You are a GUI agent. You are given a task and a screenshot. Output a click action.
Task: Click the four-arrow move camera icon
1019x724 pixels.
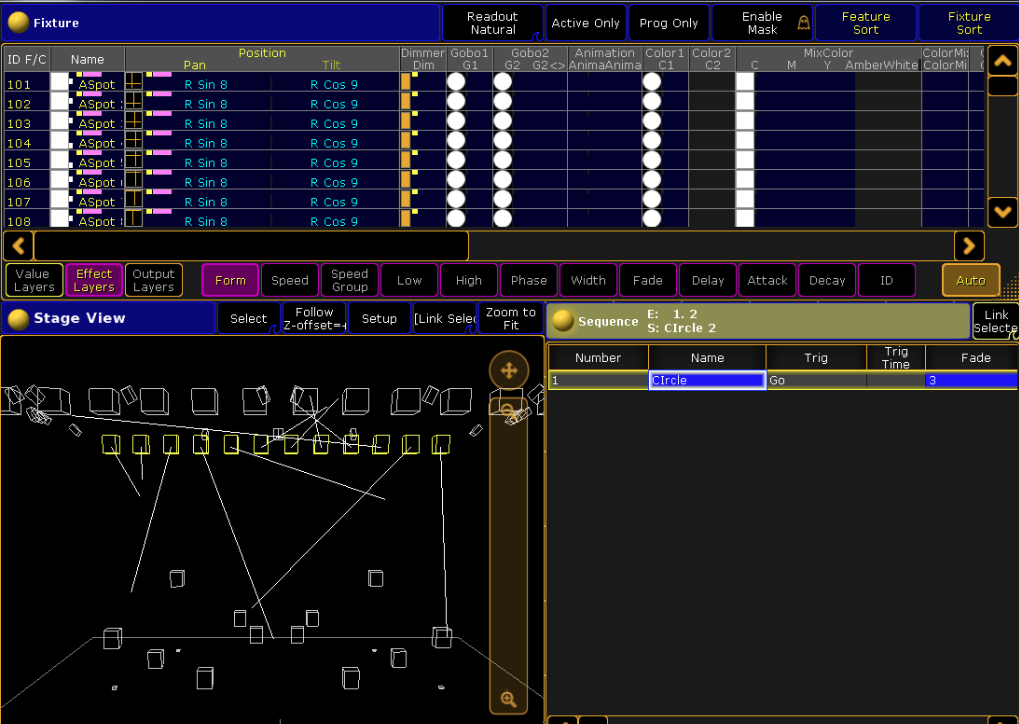tap(508, 371)
